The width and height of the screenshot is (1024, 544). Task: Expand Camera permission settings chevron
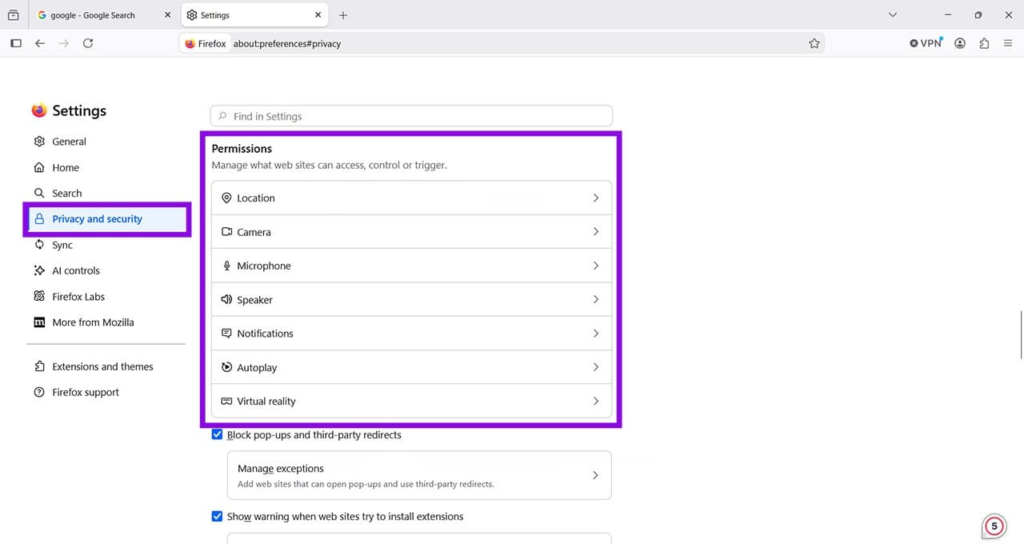pos(596,232)
